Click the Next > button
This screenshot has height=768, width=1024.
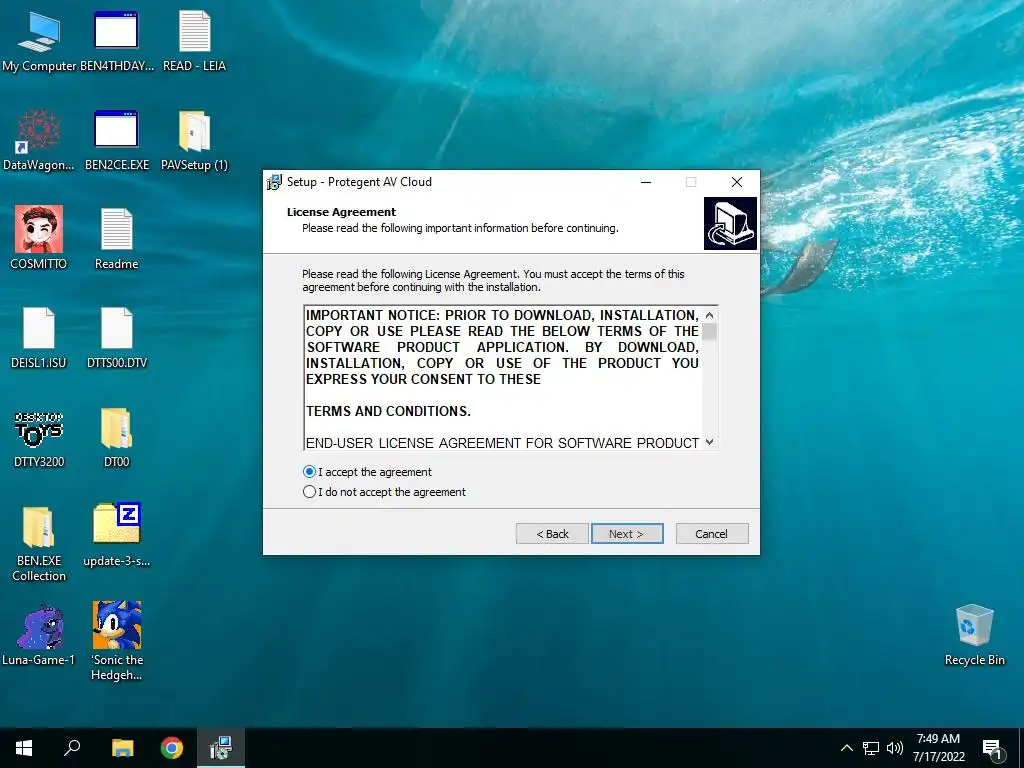click(x=627, y=534)
